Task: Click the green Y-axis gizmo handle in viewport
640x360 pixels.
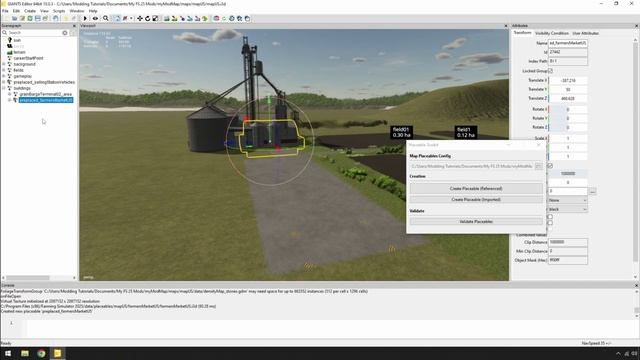Action: (269, 100)
